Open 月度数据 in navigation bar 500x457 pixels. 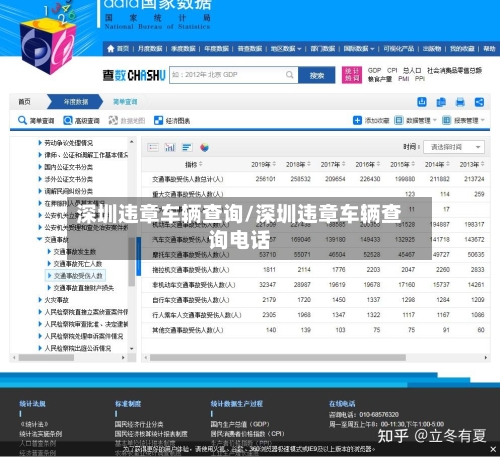(x=150, y=49)
